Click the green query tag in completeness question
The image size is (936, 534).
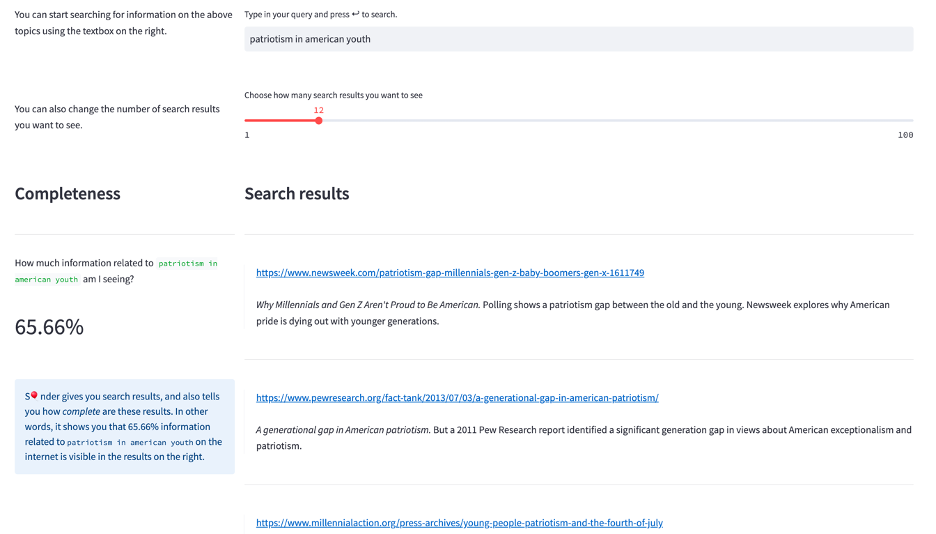point(188,263)
